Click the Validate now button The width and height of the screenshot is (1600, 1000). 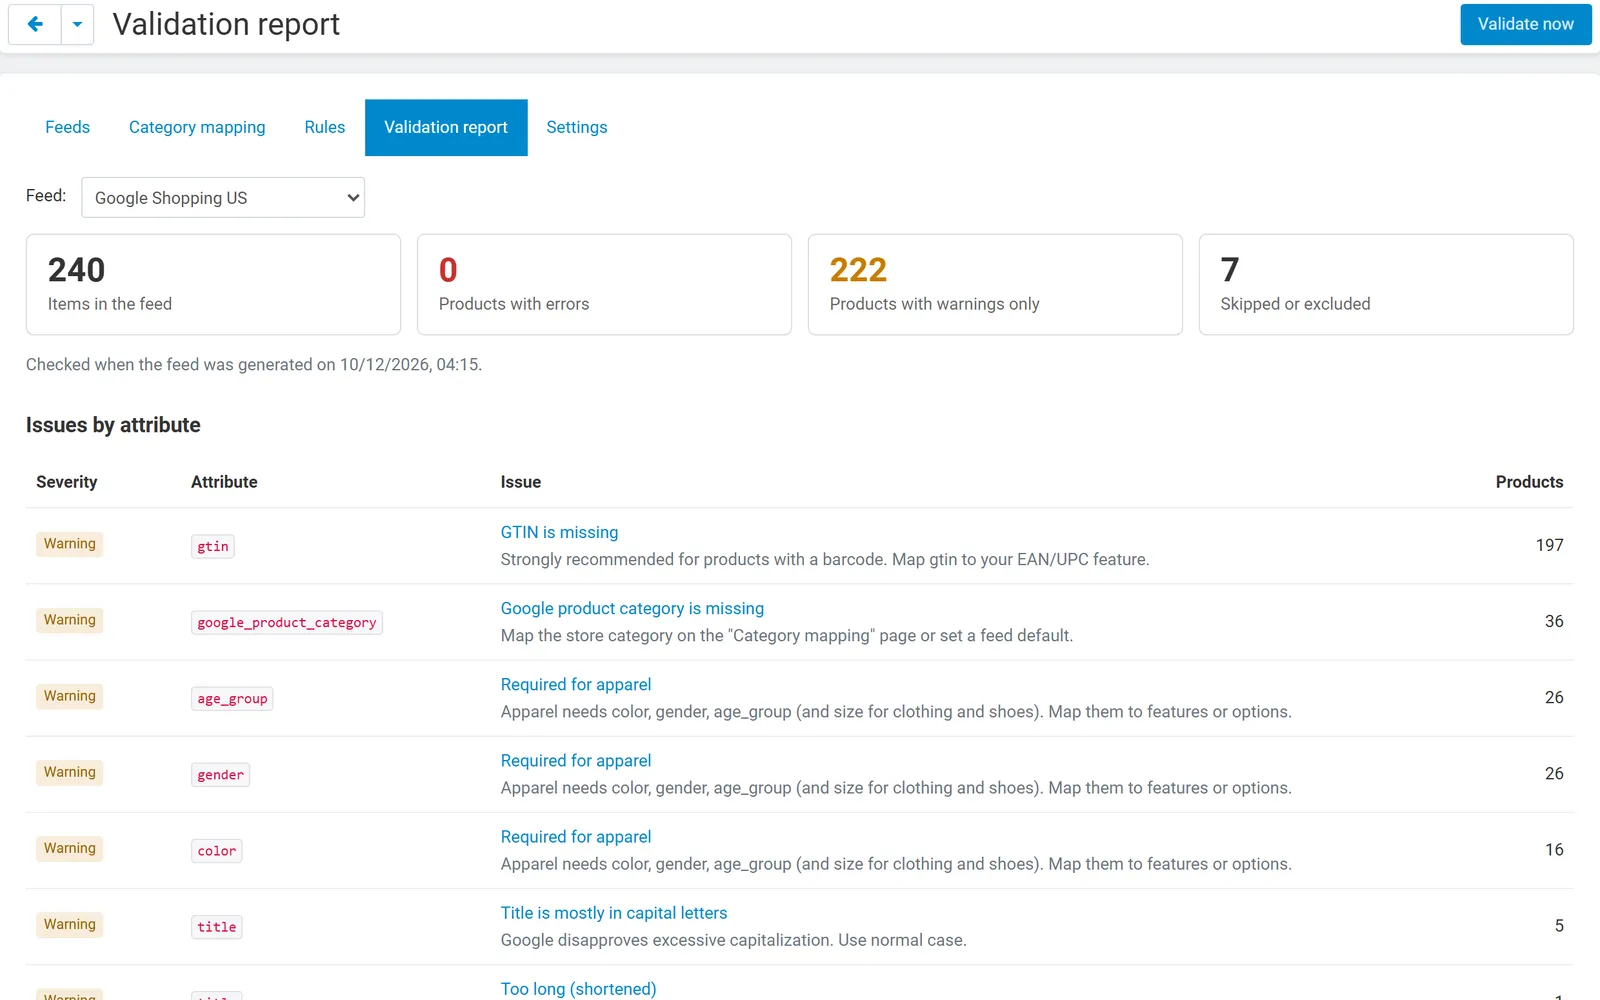pyautogui.click(x=1525, y=24)
